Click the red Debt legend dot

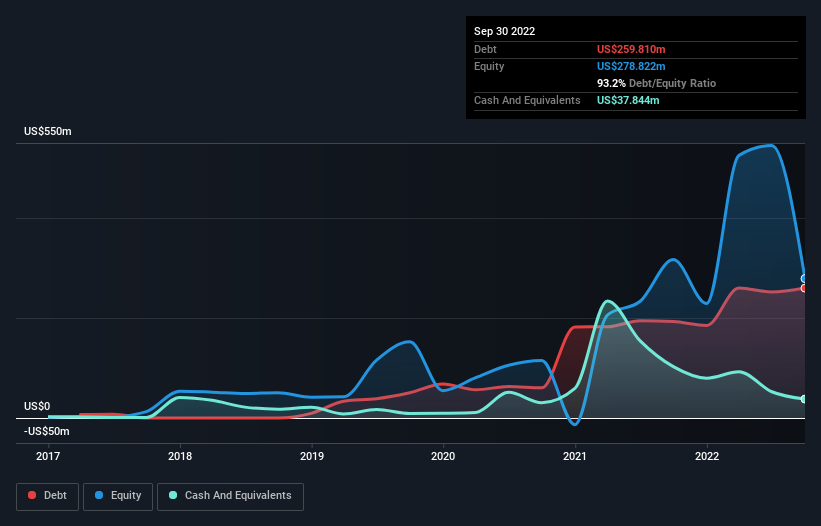32,495
